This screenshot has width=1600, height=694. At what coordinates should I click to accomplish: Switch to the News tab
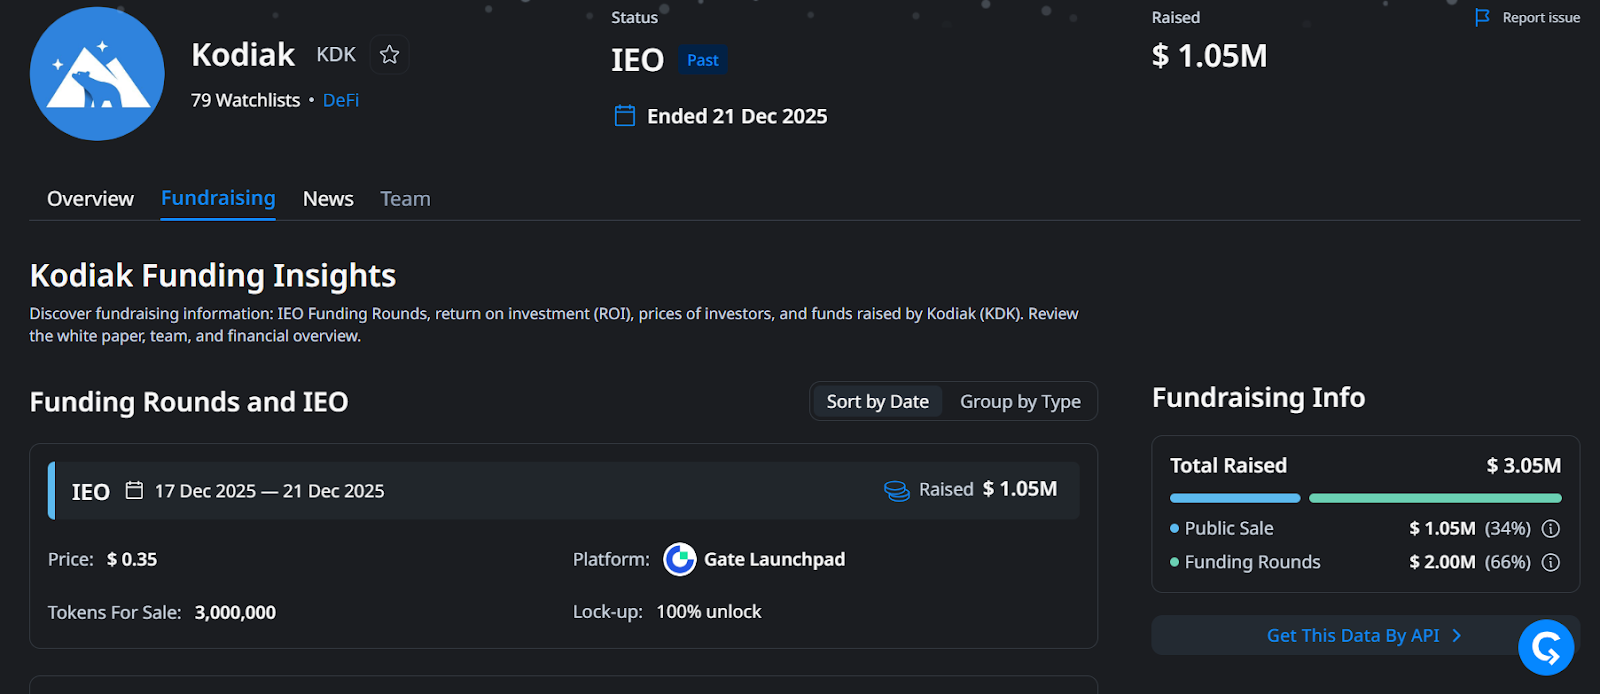pos(328,199)
